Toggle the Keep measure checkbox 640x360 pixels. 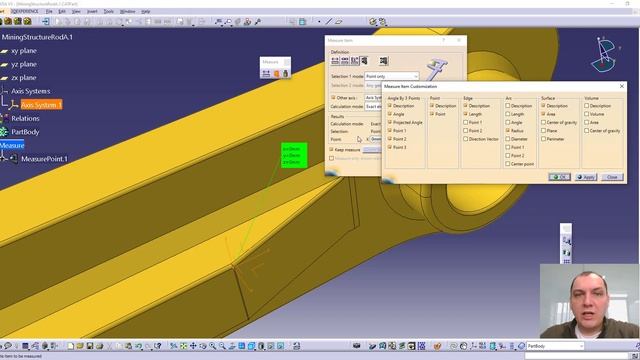pyautogui.click(x=331, y=150)
